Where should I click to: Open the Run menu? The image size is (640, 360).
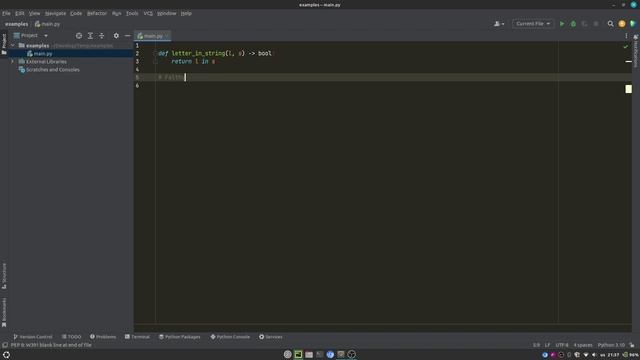point(117,13)
